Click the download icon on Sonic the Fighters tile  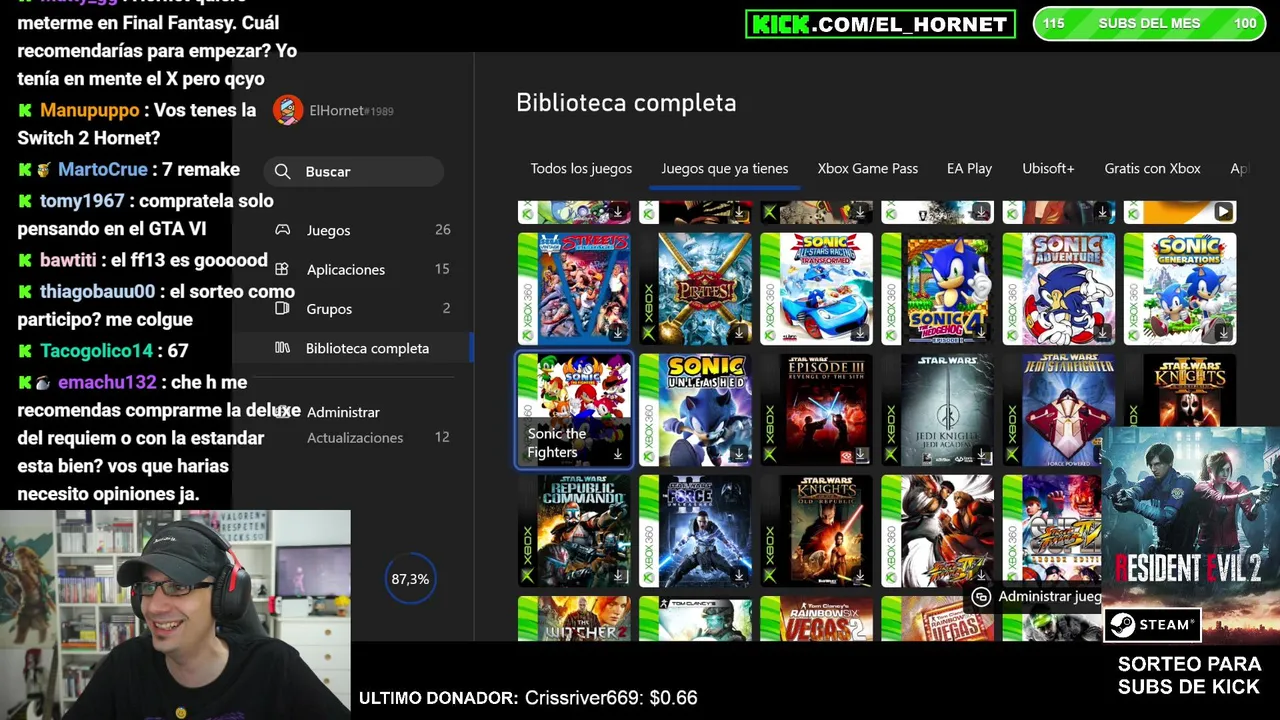617,454
